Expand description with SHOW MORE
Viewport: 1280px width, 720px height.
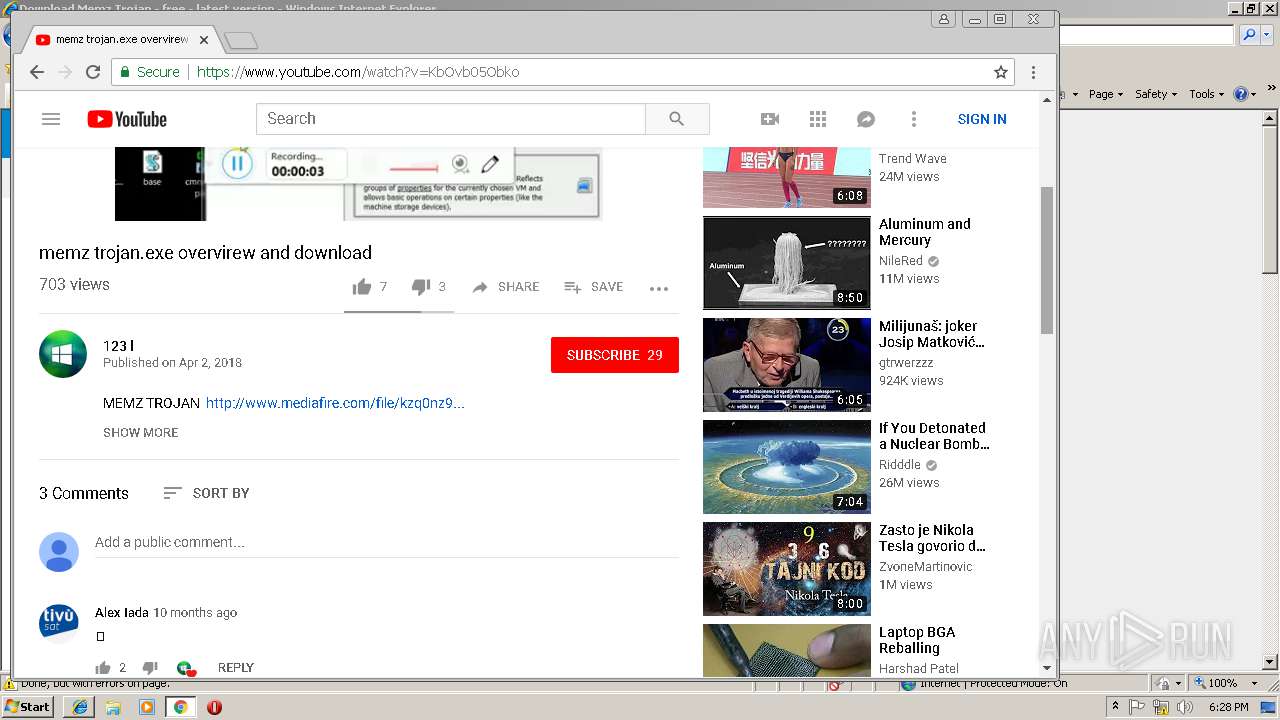[x=141, y=433]
